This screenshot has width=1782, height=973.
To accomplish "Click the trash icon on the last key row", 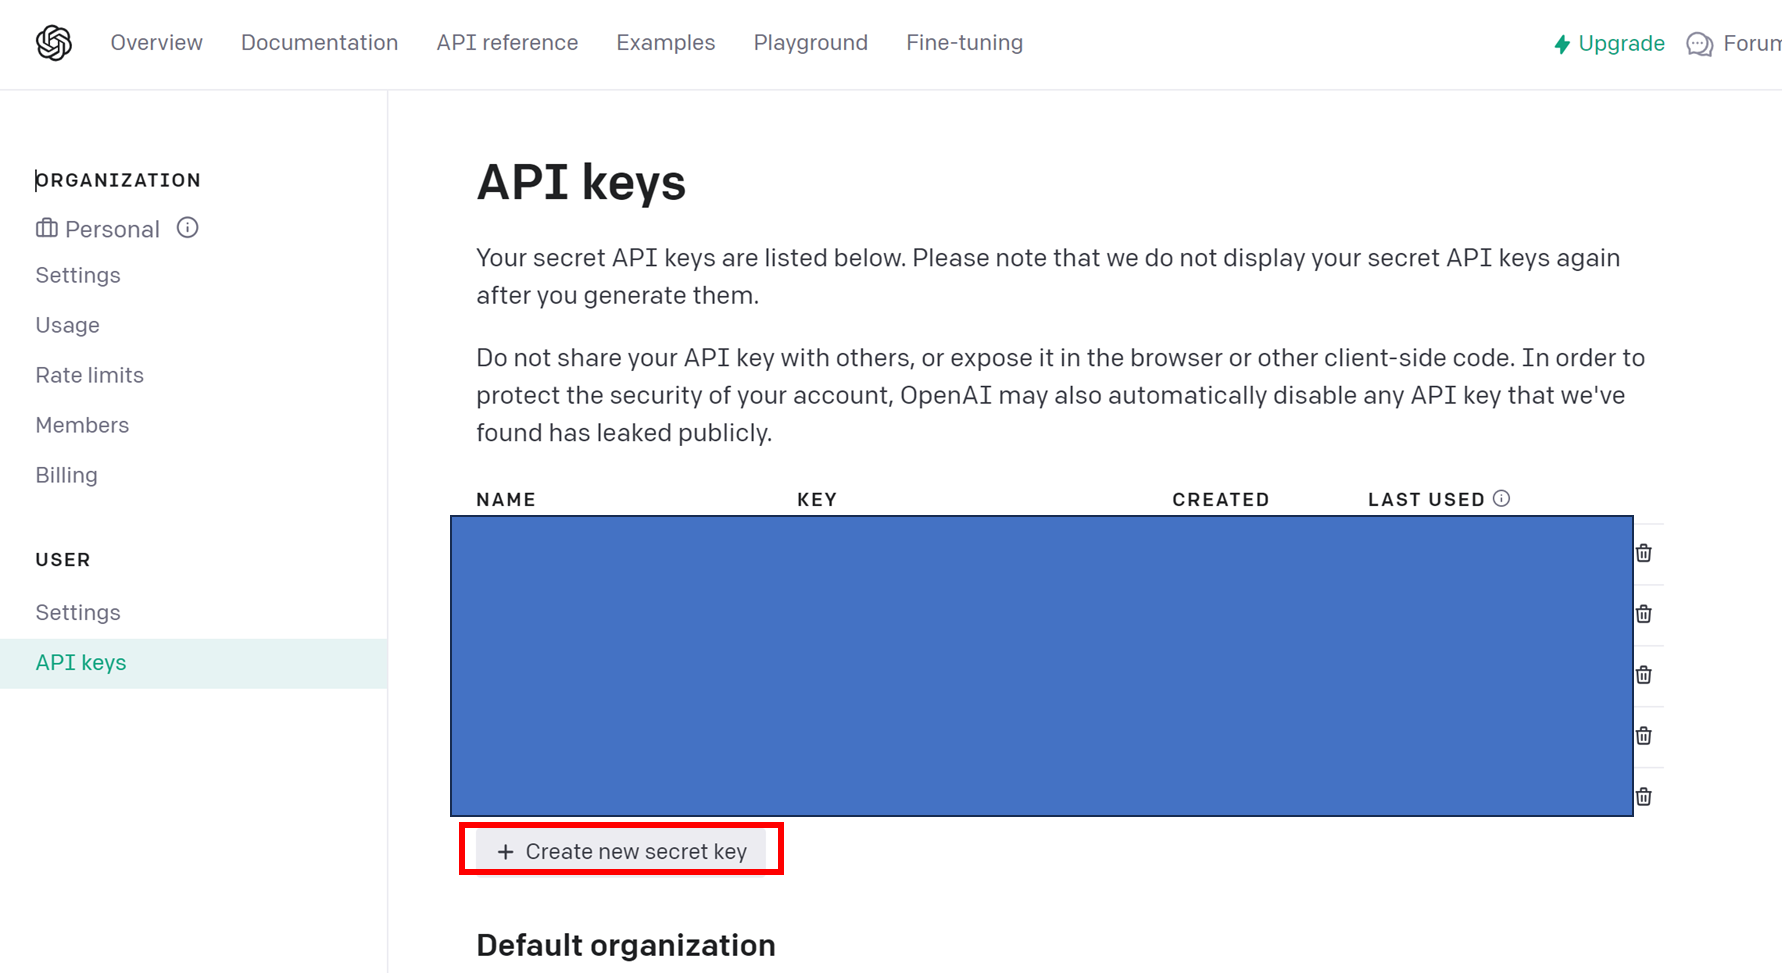I will tap(1643, 796).
